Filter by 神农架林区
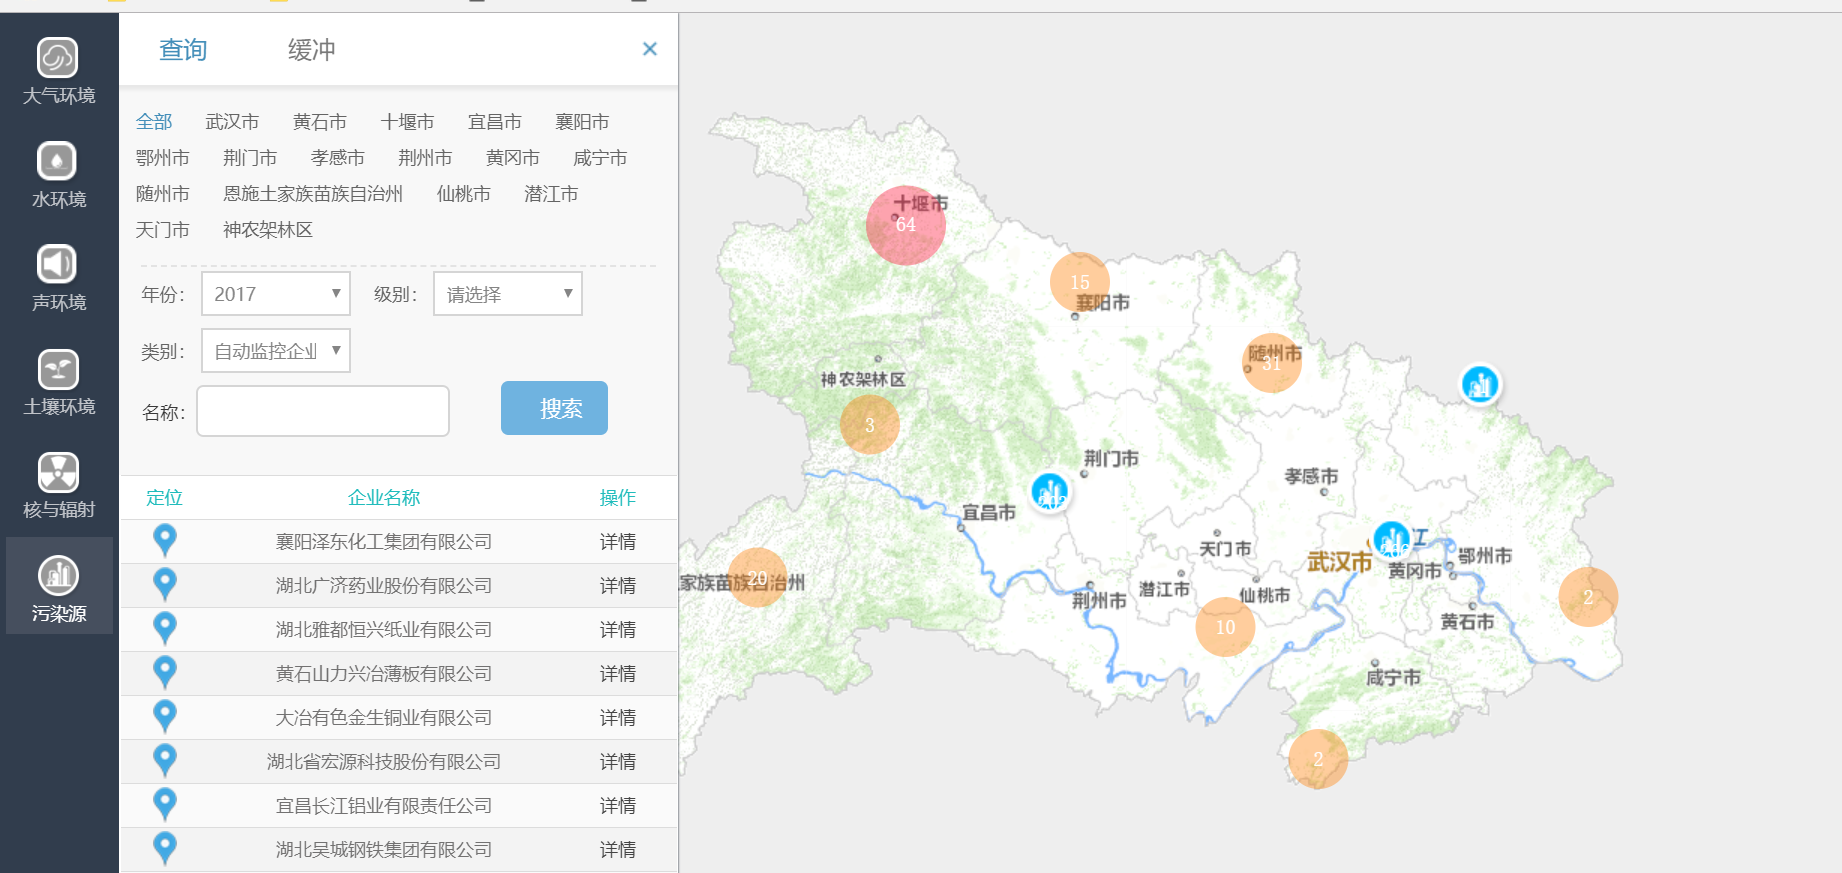Image resolution: width=1842 pixels, height=873 pixels. 268,230
